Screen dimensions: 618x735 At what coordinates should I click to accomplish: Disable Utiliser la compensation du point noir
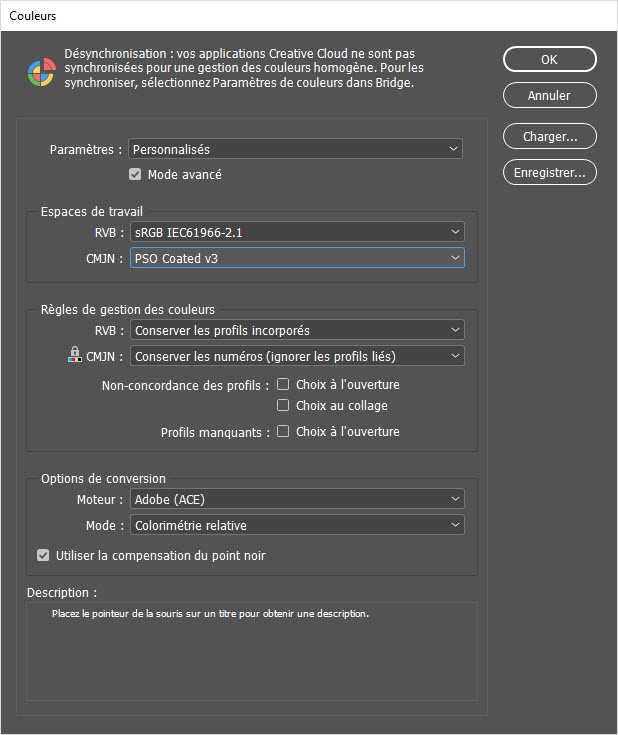43,555
